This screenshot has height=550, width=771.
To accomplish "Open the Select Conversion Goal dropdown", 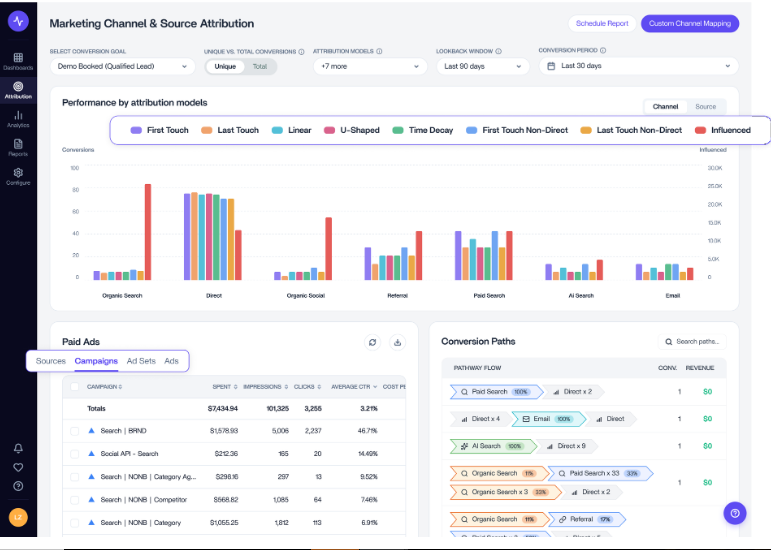I will tap(122, 66).
